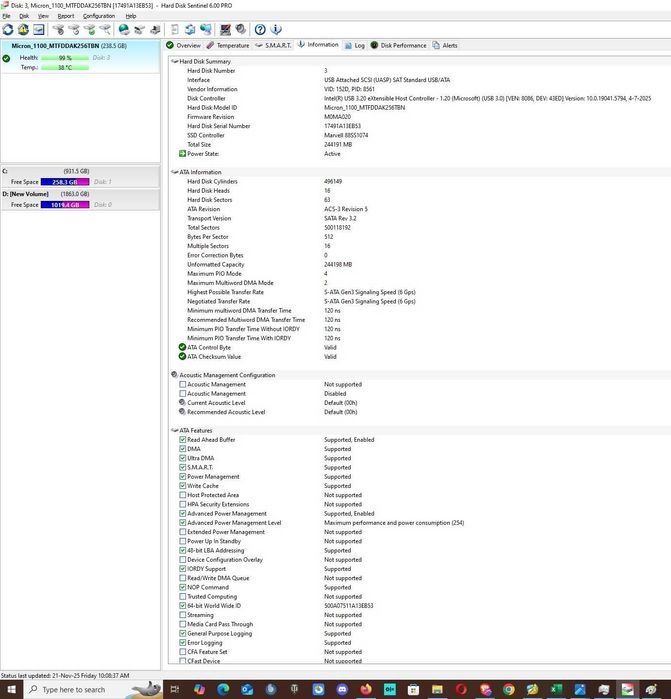Toggle the Trusted Computing checkbox
671x699 pixels.
[182, 596]
